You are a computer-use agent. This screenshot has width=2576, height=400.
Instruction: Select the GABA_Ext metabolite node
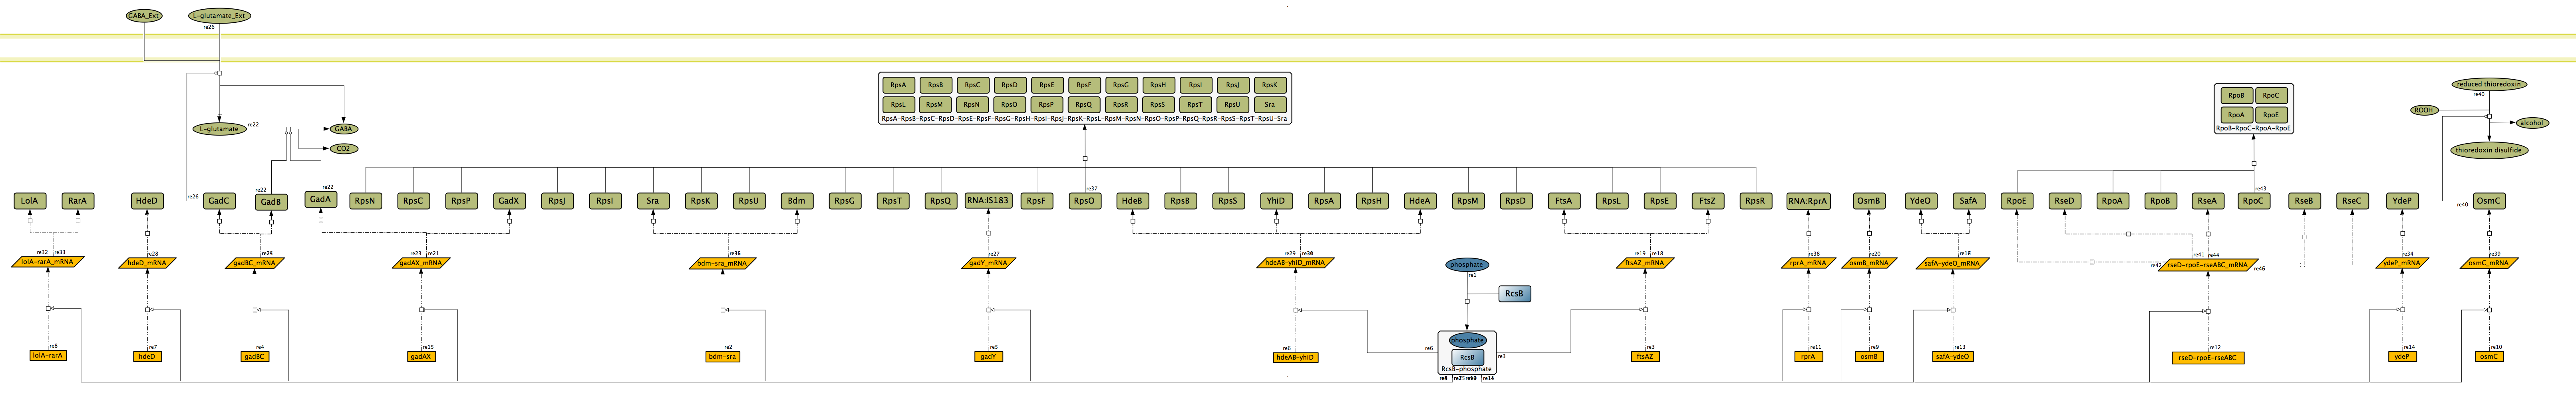pos(144,16)
